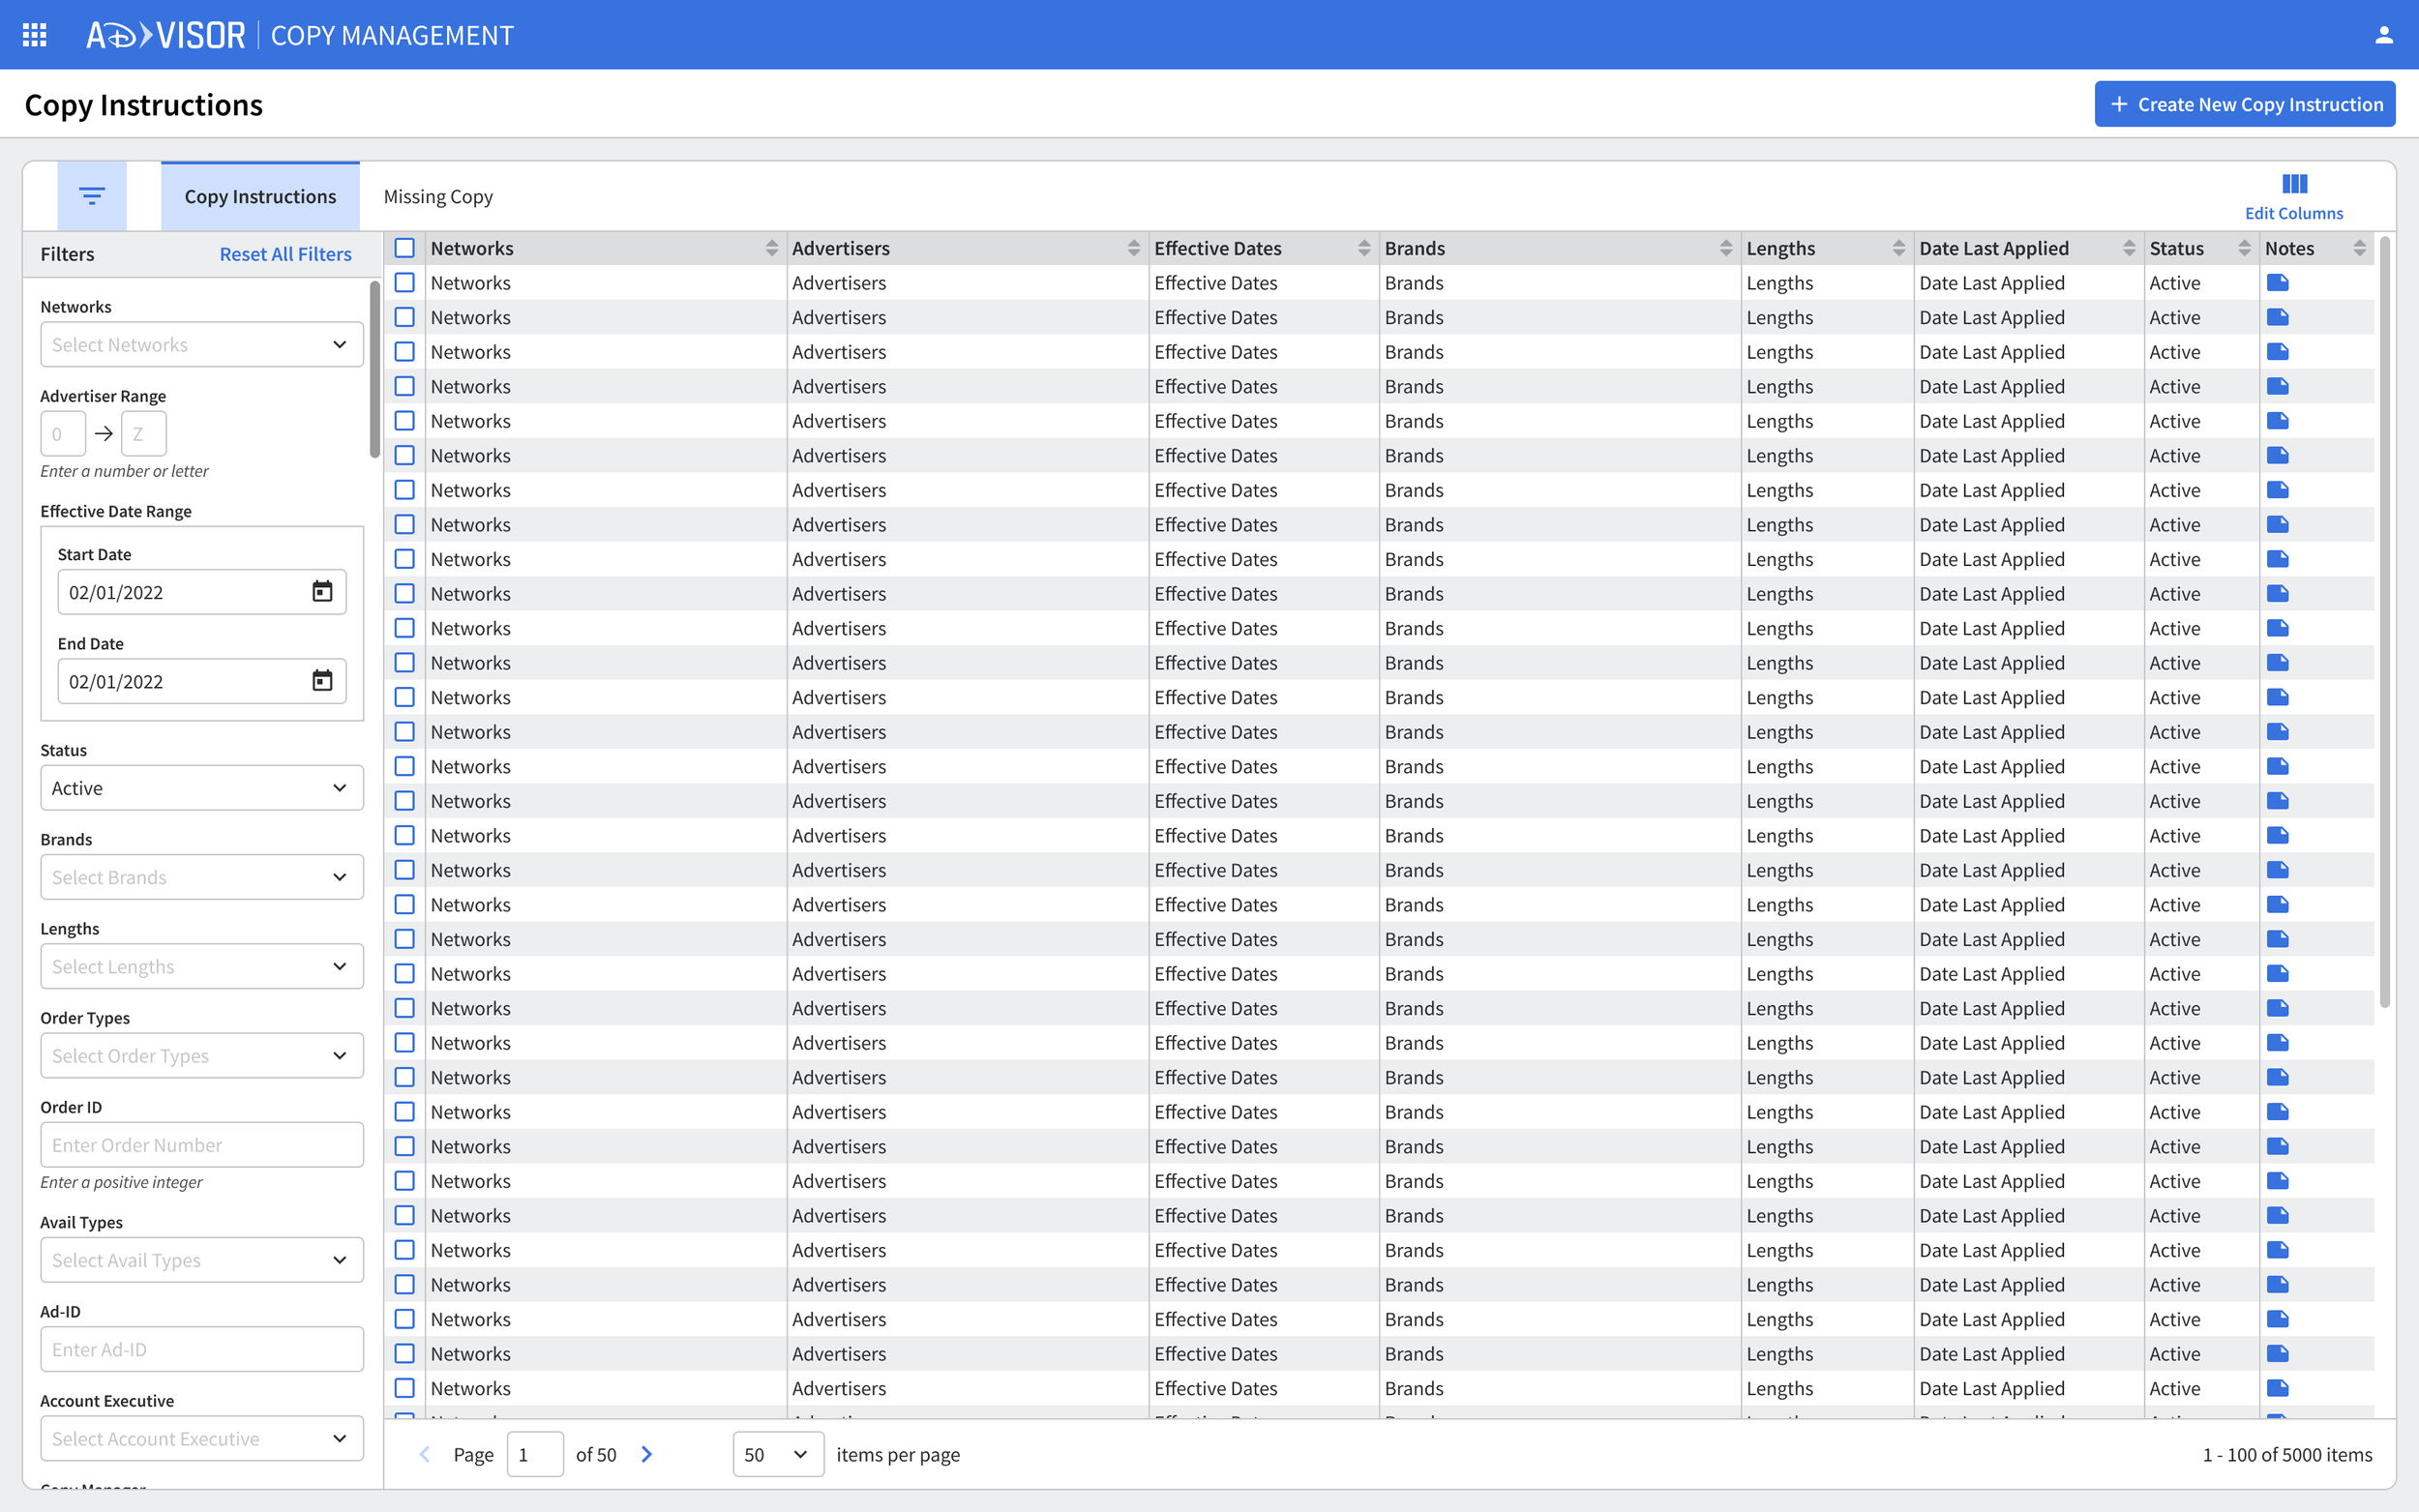Viewport: 2419px width, 1512px height.
Task: Click the Enter Order Number field
Action: [202, 1145]
